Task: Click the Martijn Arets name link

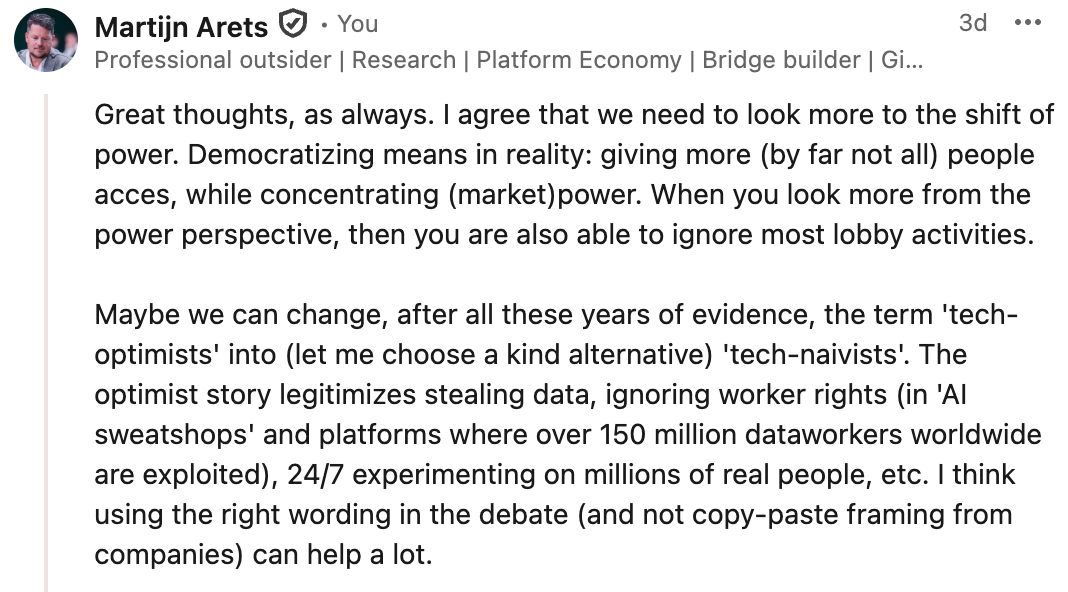Action: 181,27
